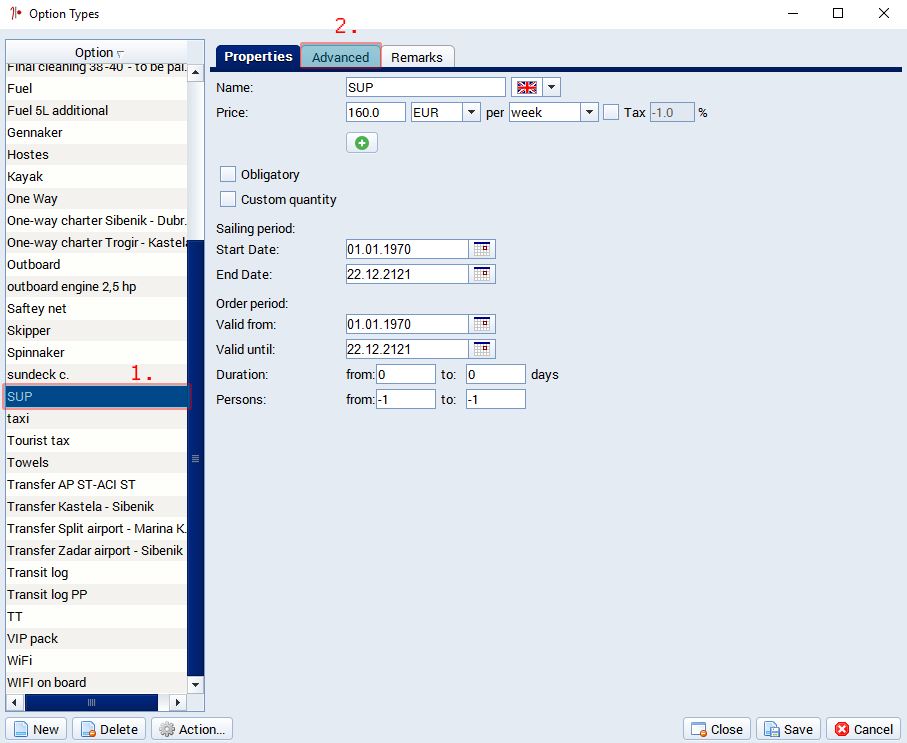Switch to the Advanced tab

coord(341,57)
